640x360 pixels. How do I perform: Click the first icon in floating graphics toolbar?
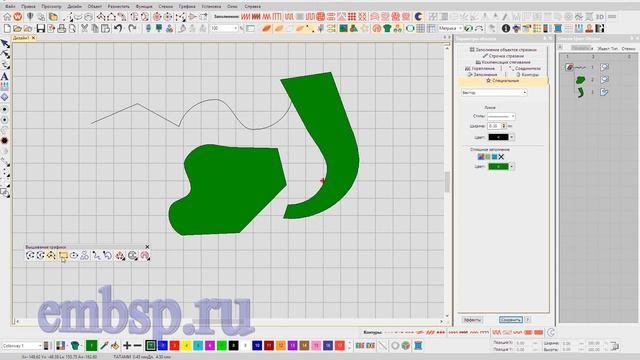pos(30,256)
